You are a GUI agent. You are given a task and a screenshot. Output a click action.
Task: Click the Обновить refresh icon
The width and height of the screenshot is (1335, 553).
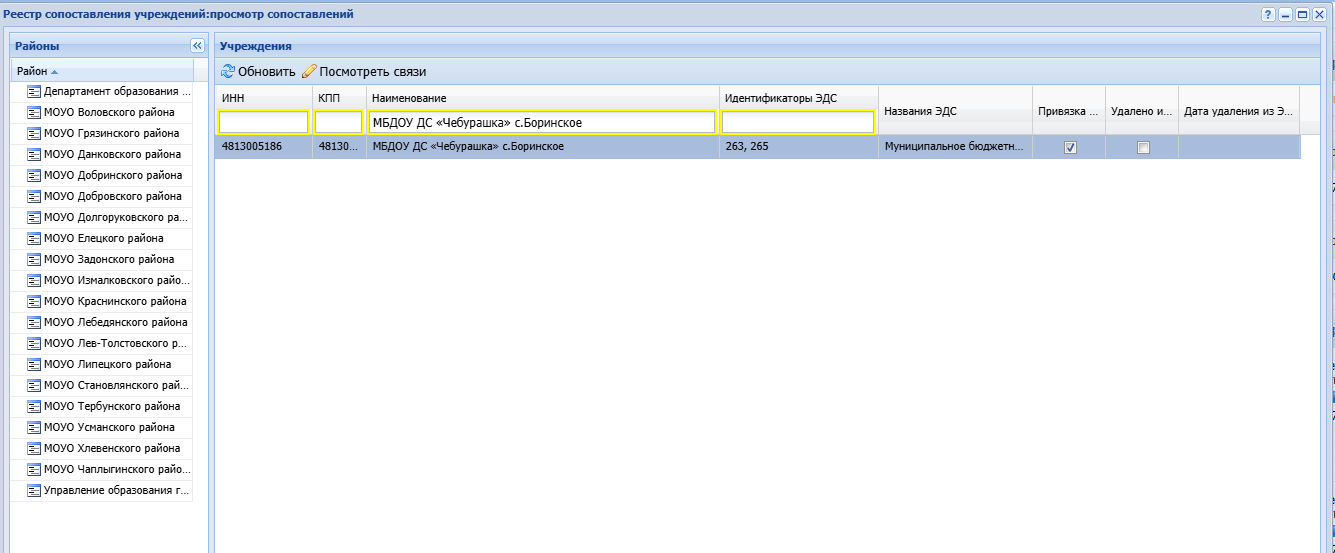click(228, 71)
